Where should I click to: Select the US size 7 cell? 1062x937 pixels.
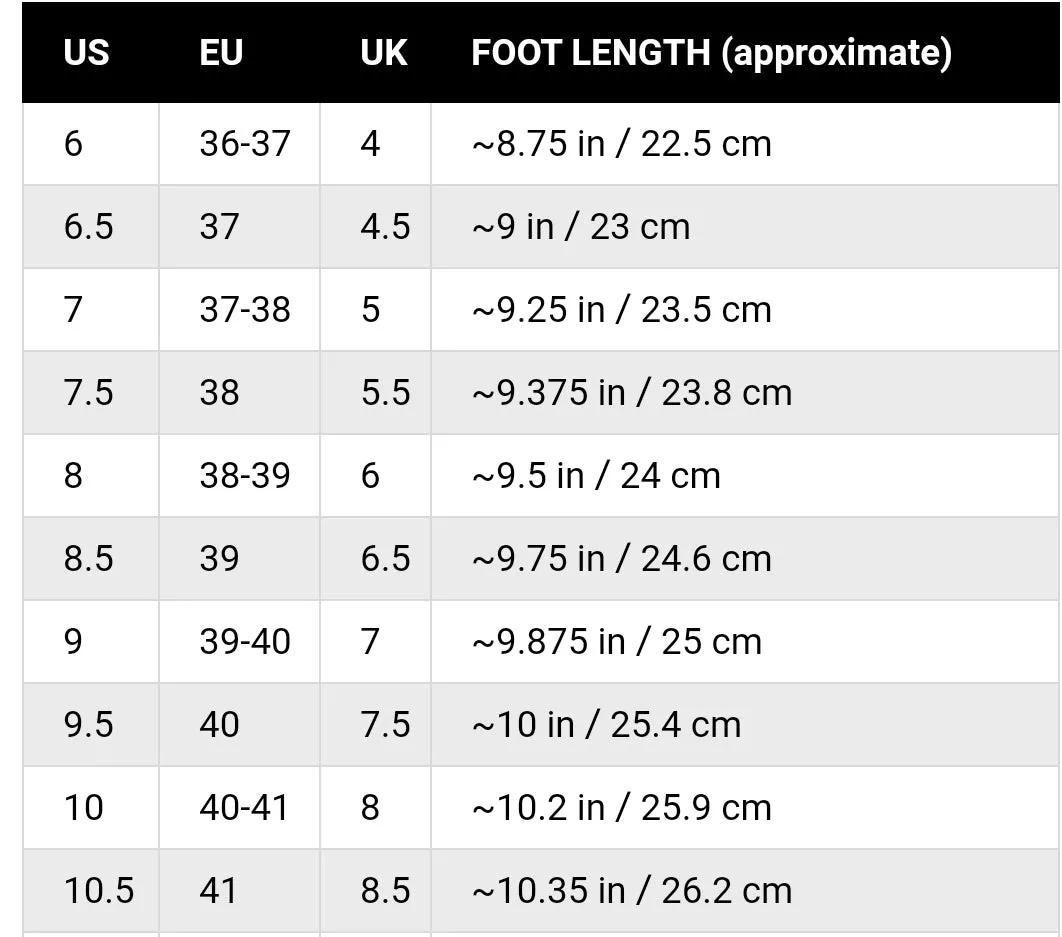pyautogui.click(x=91, y=310)
